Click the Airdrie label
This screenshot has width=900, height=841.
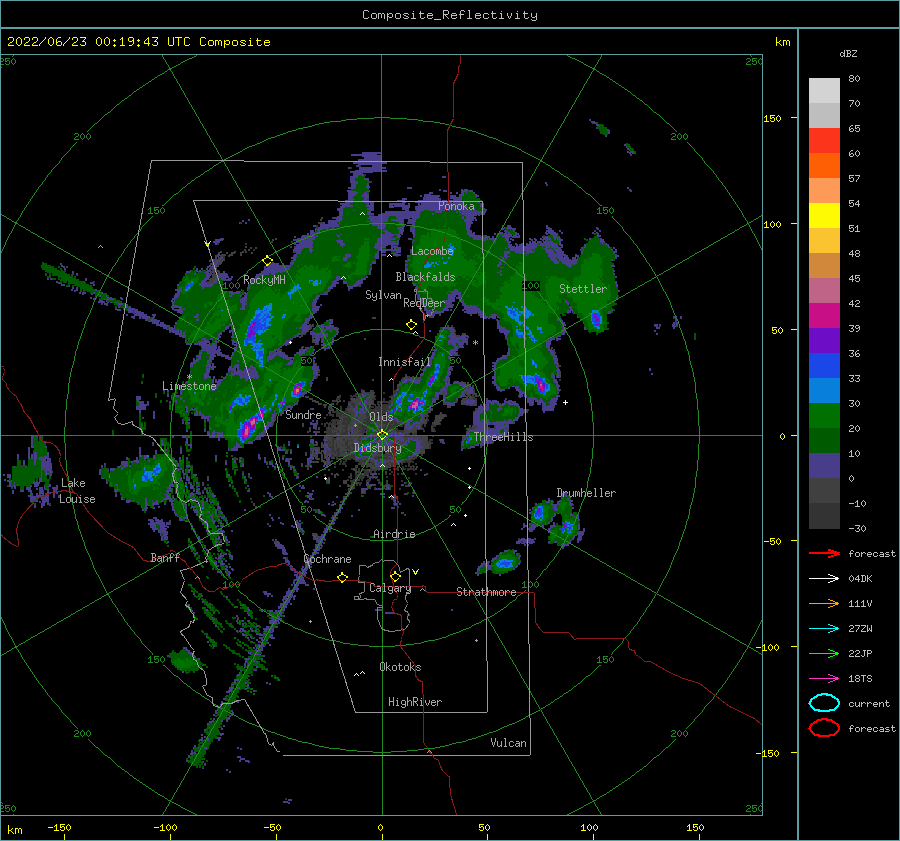coord(394,534)
